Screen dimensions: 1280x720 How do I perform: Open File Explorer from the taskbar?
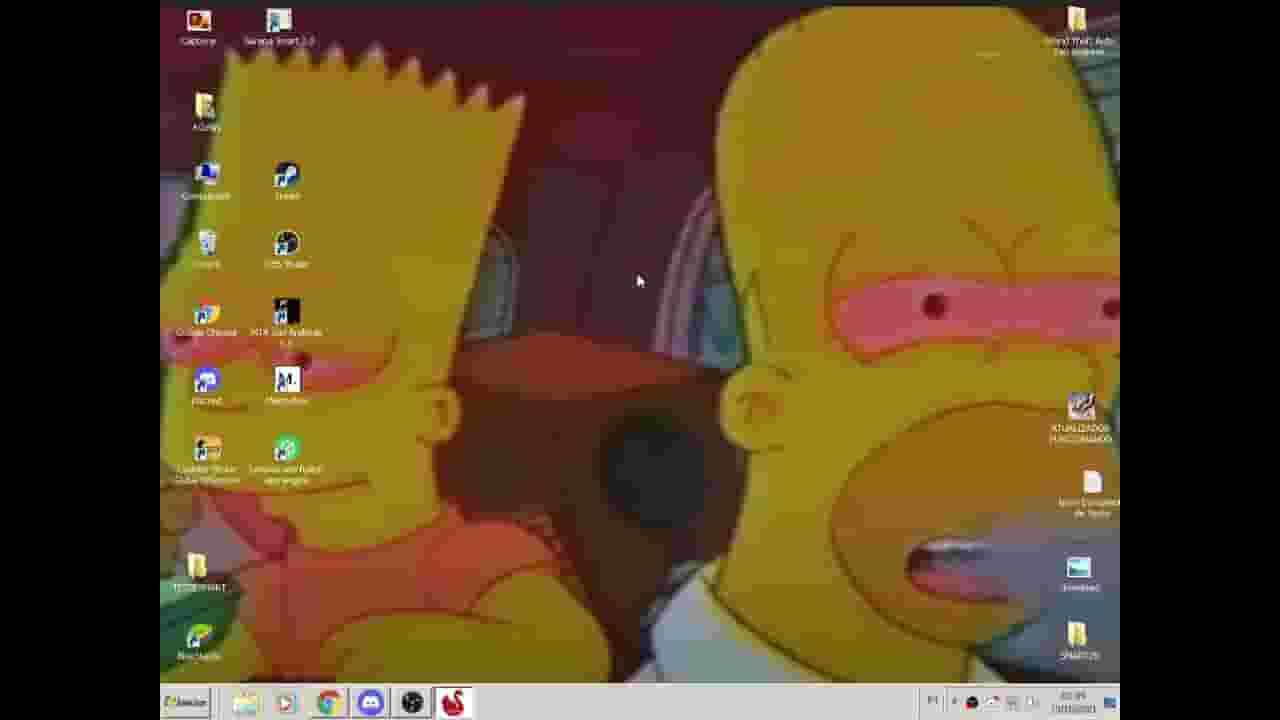point(245,703)
